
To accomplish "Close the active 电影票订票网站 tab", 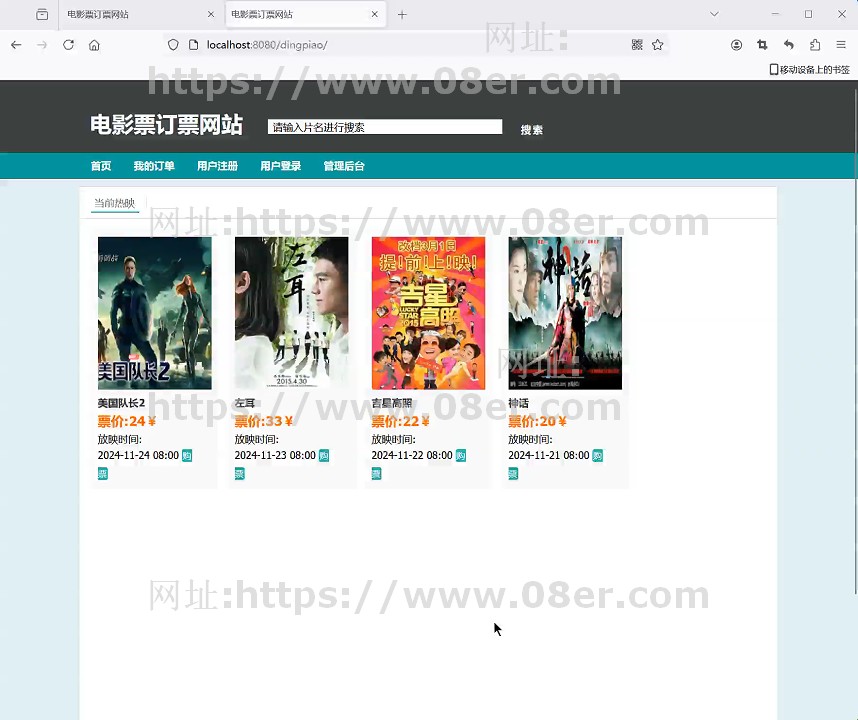I will [375, 15].
